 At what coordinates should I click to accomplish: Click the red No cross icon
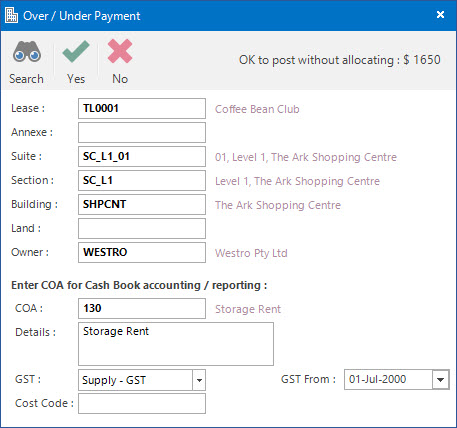coord(120,51)
